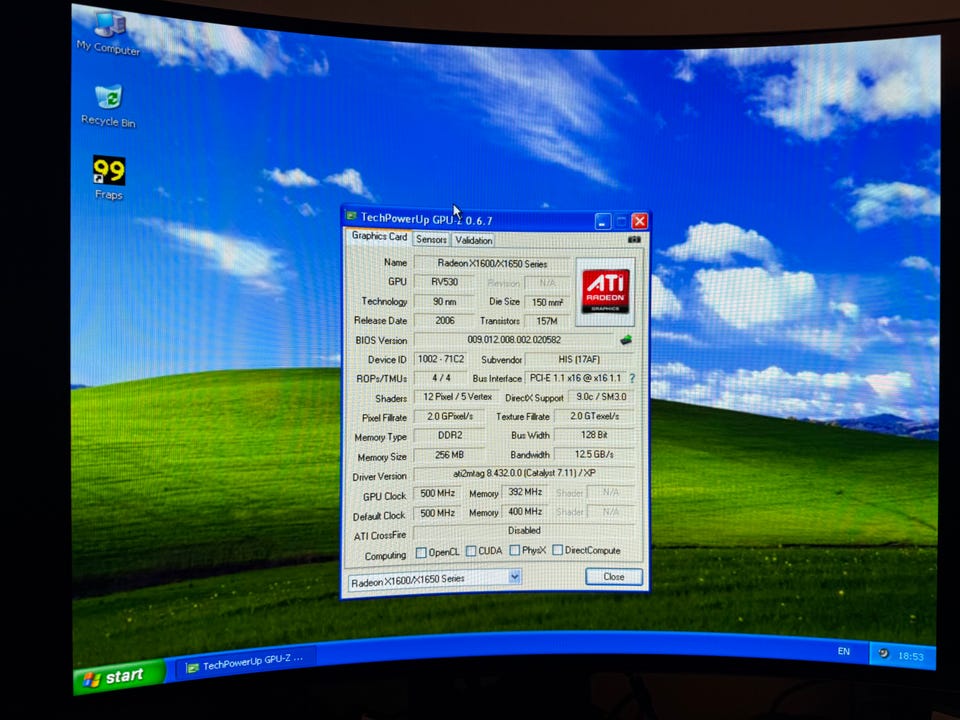Click Bus Interface field PCI-E 1.1 x16
960x720 pixels.
(576, 378)
